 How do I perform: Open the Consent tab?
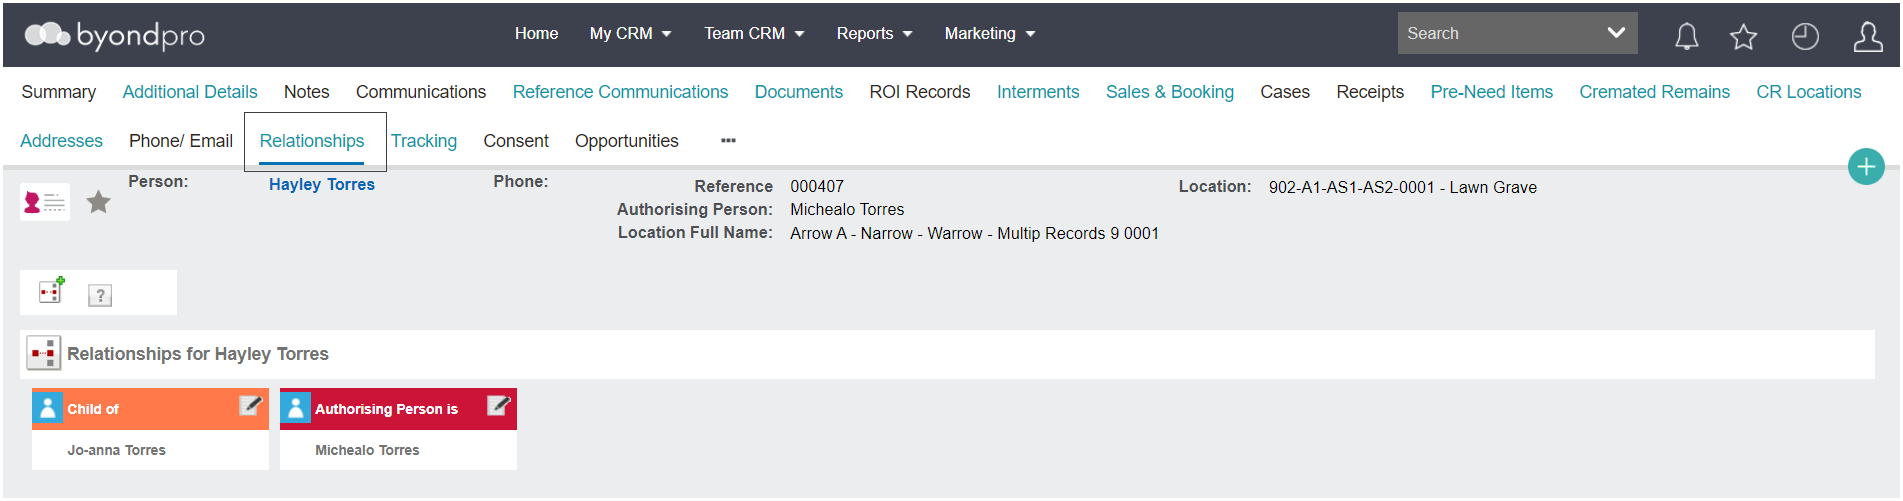click(516, 141)
